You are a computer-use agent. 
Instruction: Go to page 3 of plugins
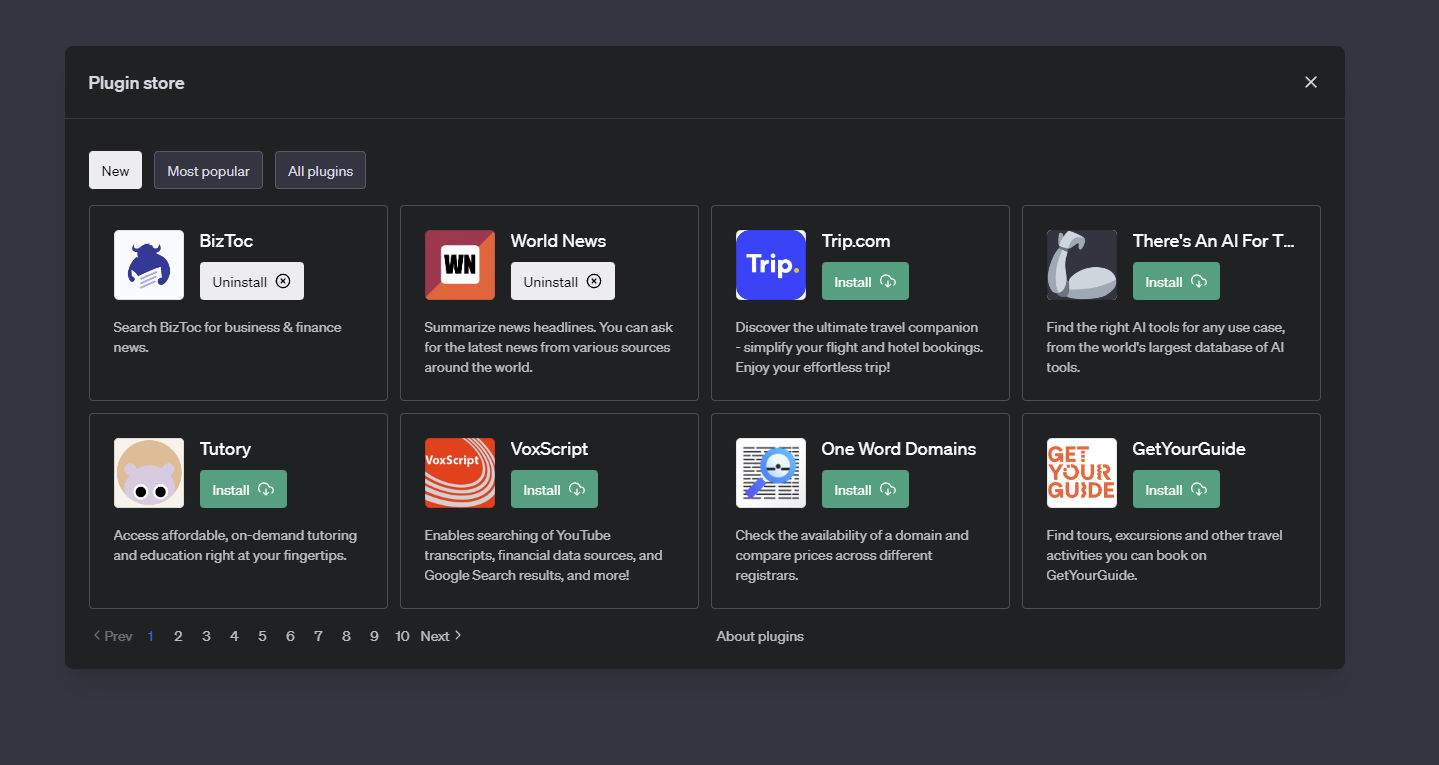206,636
